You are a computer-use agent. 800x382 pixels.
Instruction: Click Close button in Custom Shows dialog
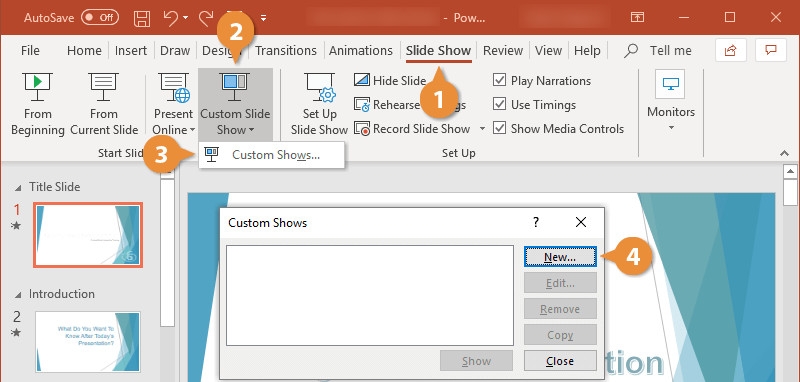point(560,361)
